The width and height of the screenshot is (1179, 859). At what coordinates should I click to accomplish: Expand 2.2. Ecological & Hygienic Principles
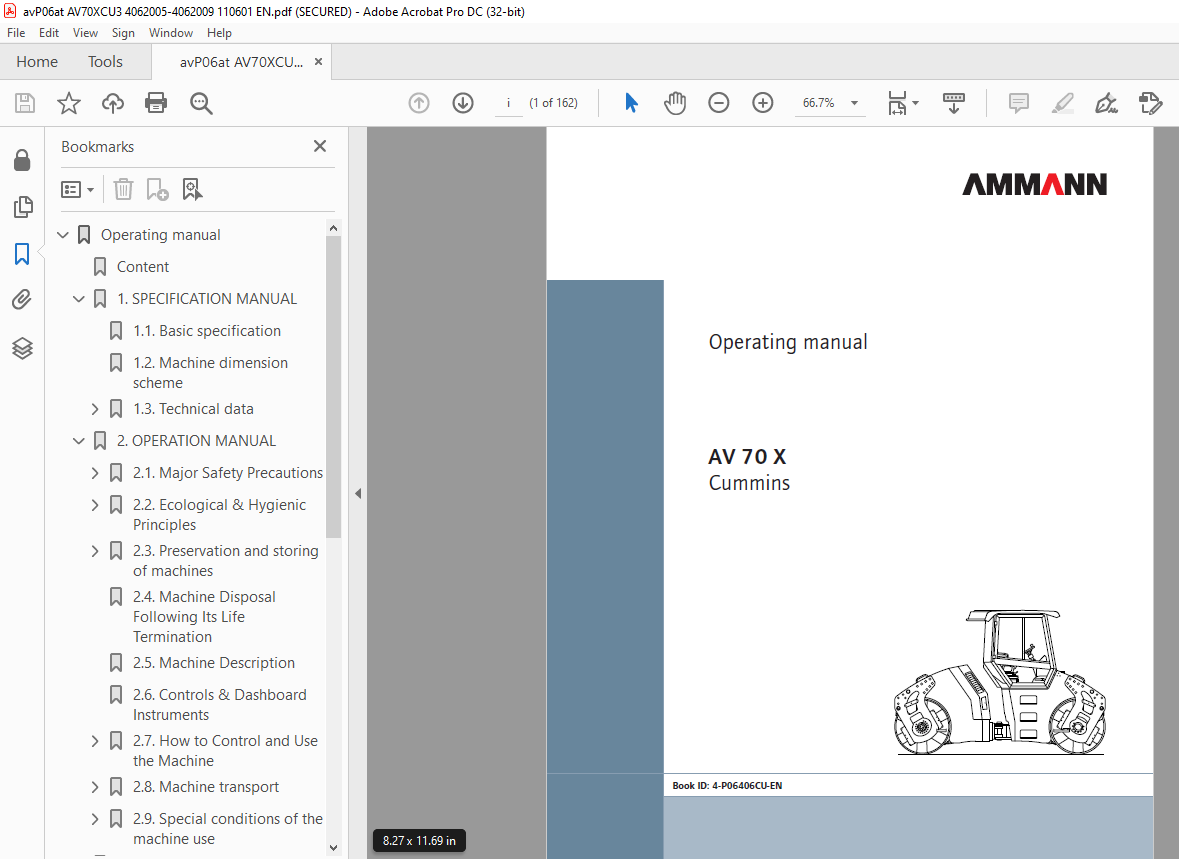pos(95,505)
